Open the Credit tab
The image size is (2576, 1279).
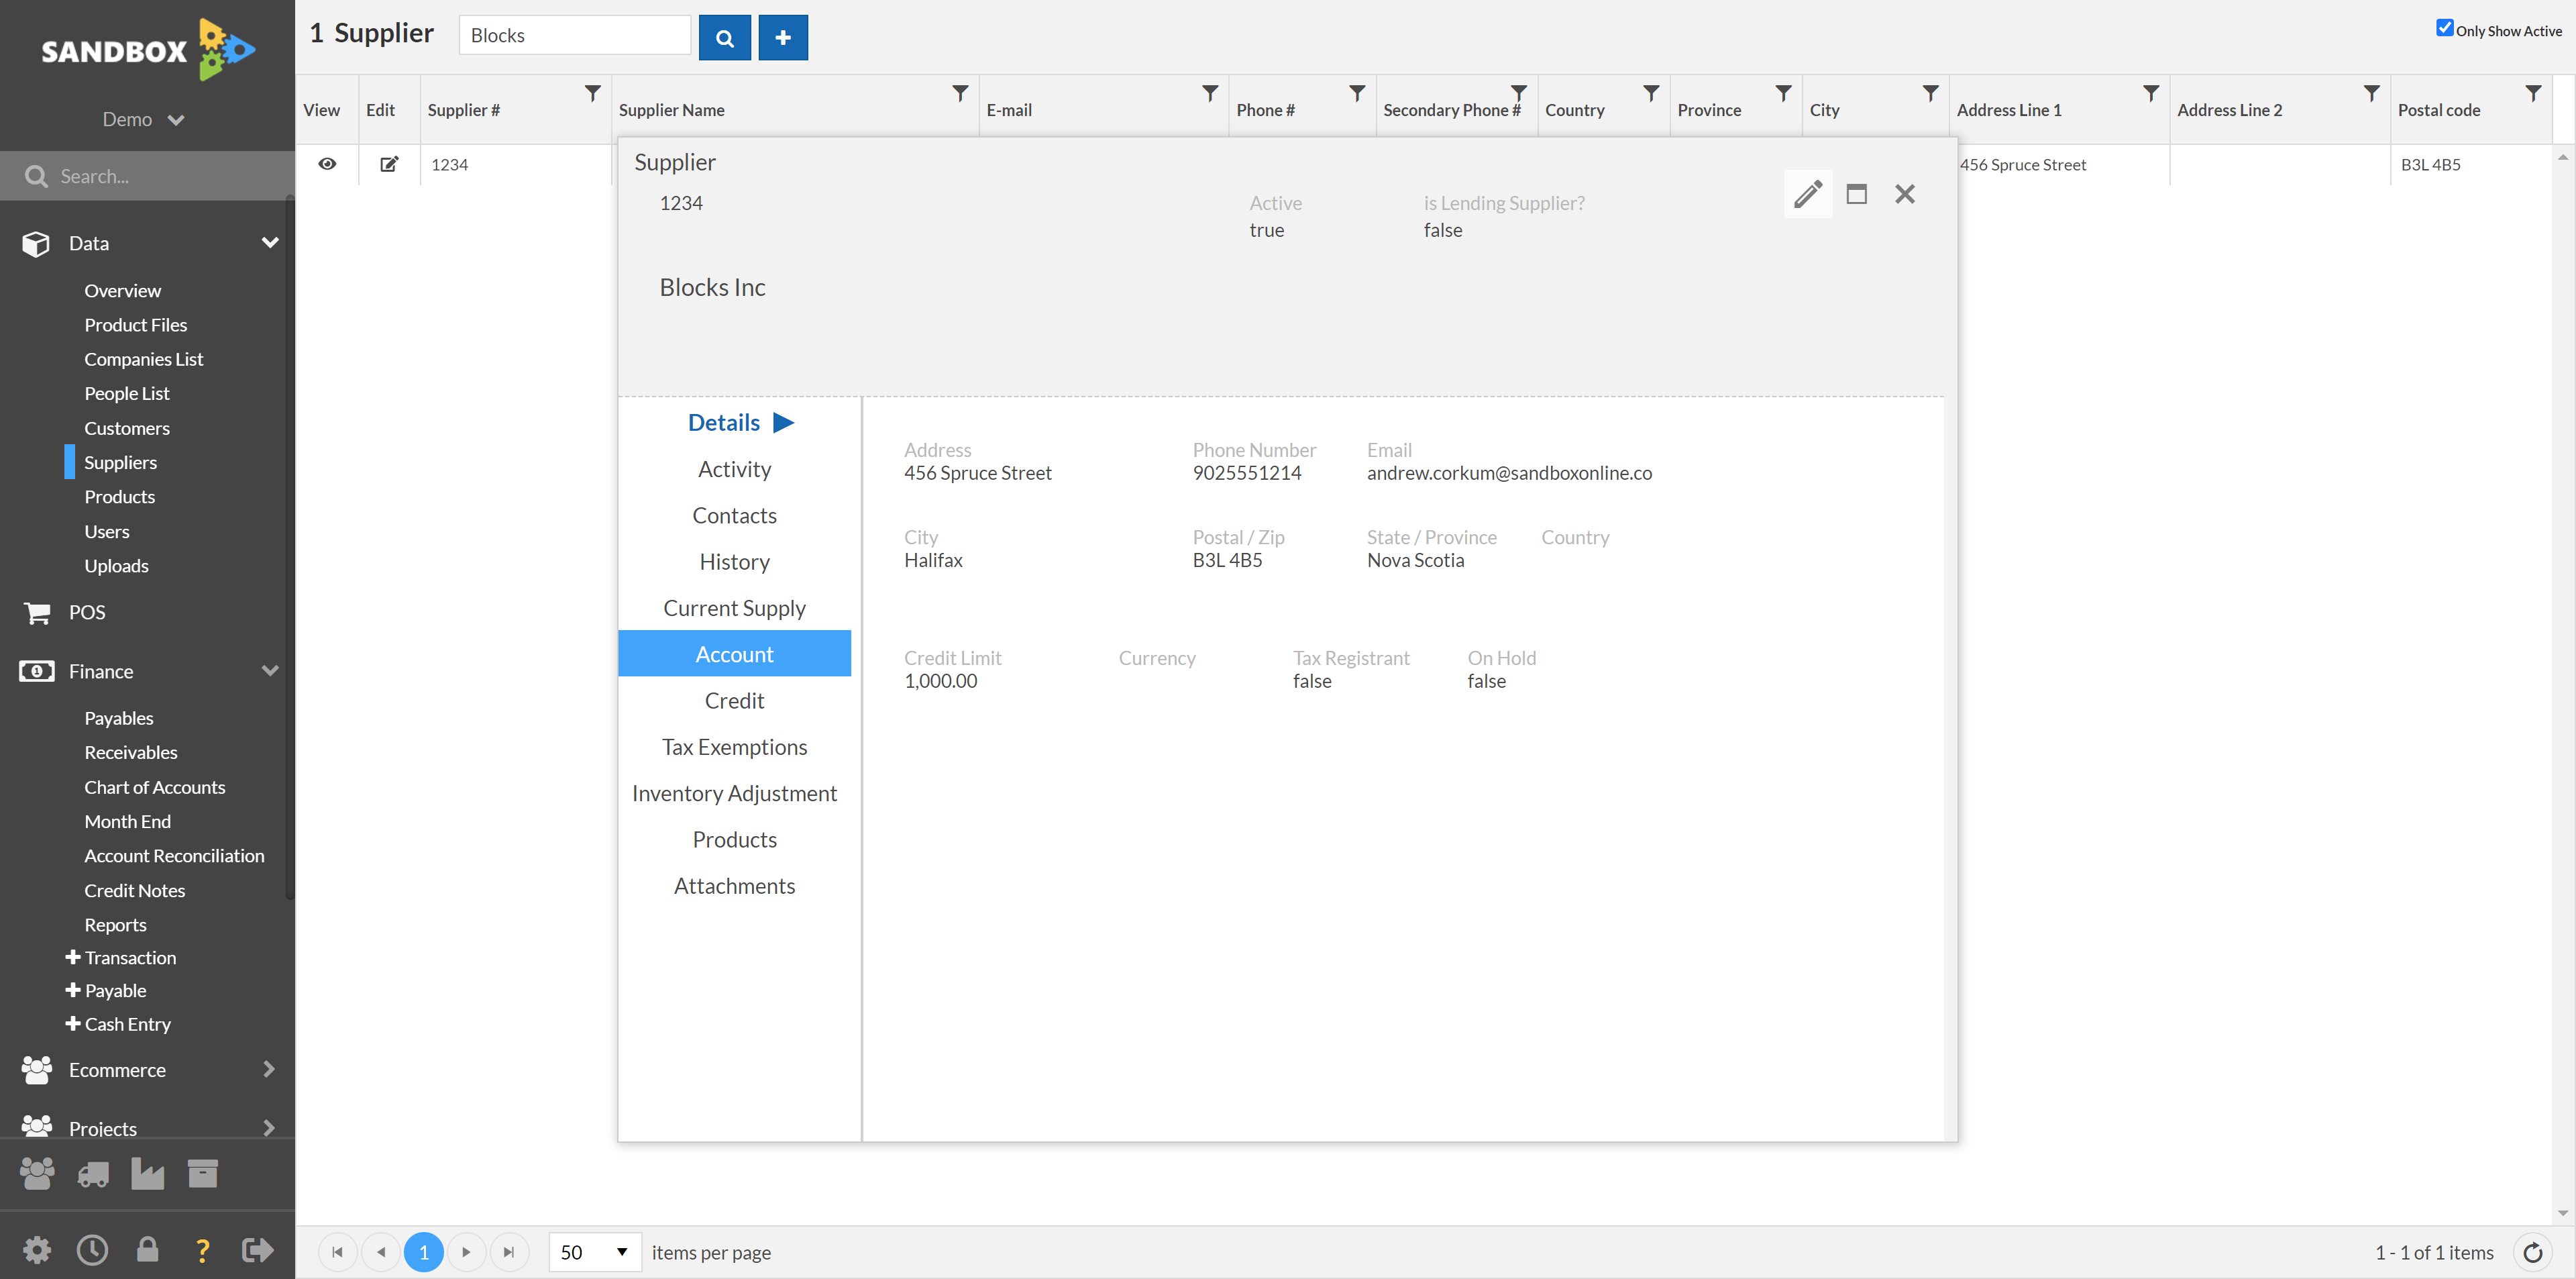pyautogui.click(x=734, y=701)
